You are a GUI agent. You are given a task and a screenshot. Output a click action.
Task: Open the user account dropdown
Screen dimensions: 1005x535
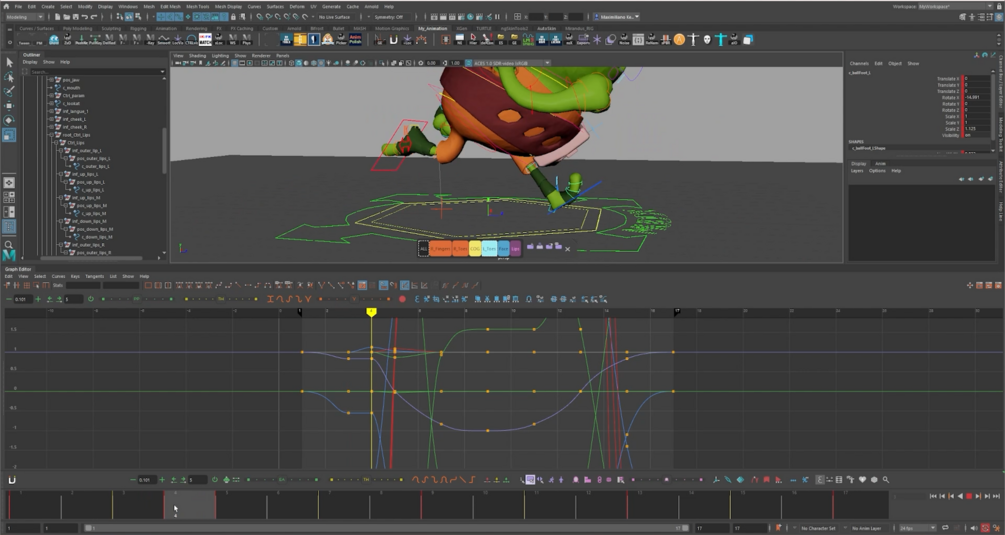point(617,17)
